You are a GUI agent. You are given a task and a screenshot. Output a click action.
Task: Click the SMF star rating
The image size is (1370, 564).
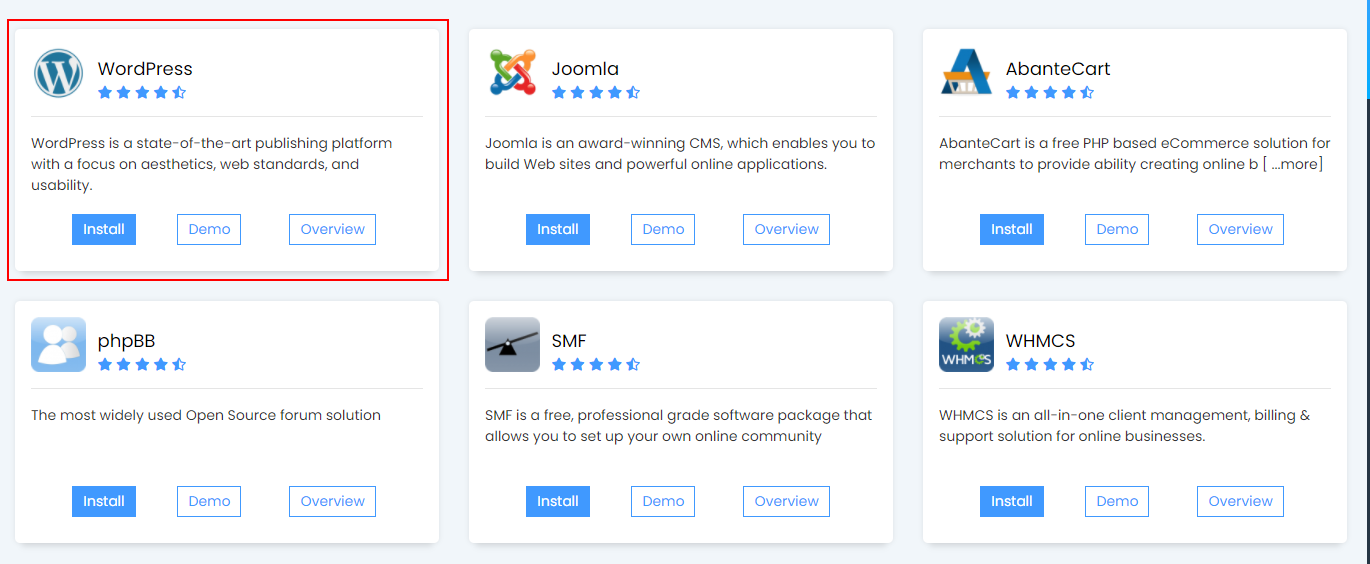596,365
